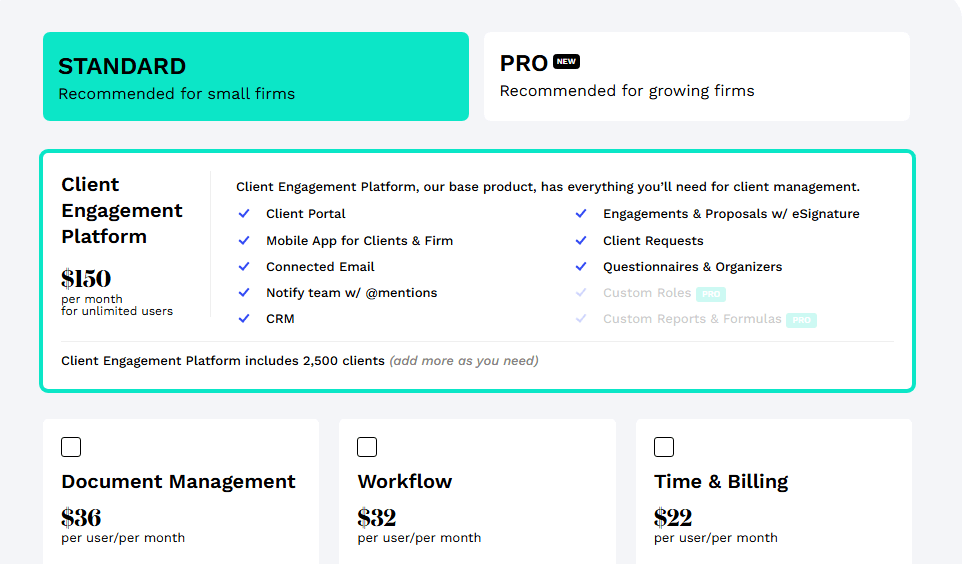The height and width of the screenshot is (564, 966).
Task: Enable the Workflow add-on checkbox
Action: 367,447
